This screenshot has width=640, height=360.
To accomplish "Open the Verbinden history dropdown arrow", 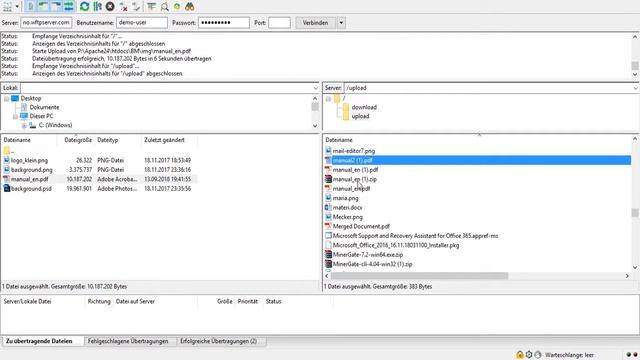I will tap(341, 23).
